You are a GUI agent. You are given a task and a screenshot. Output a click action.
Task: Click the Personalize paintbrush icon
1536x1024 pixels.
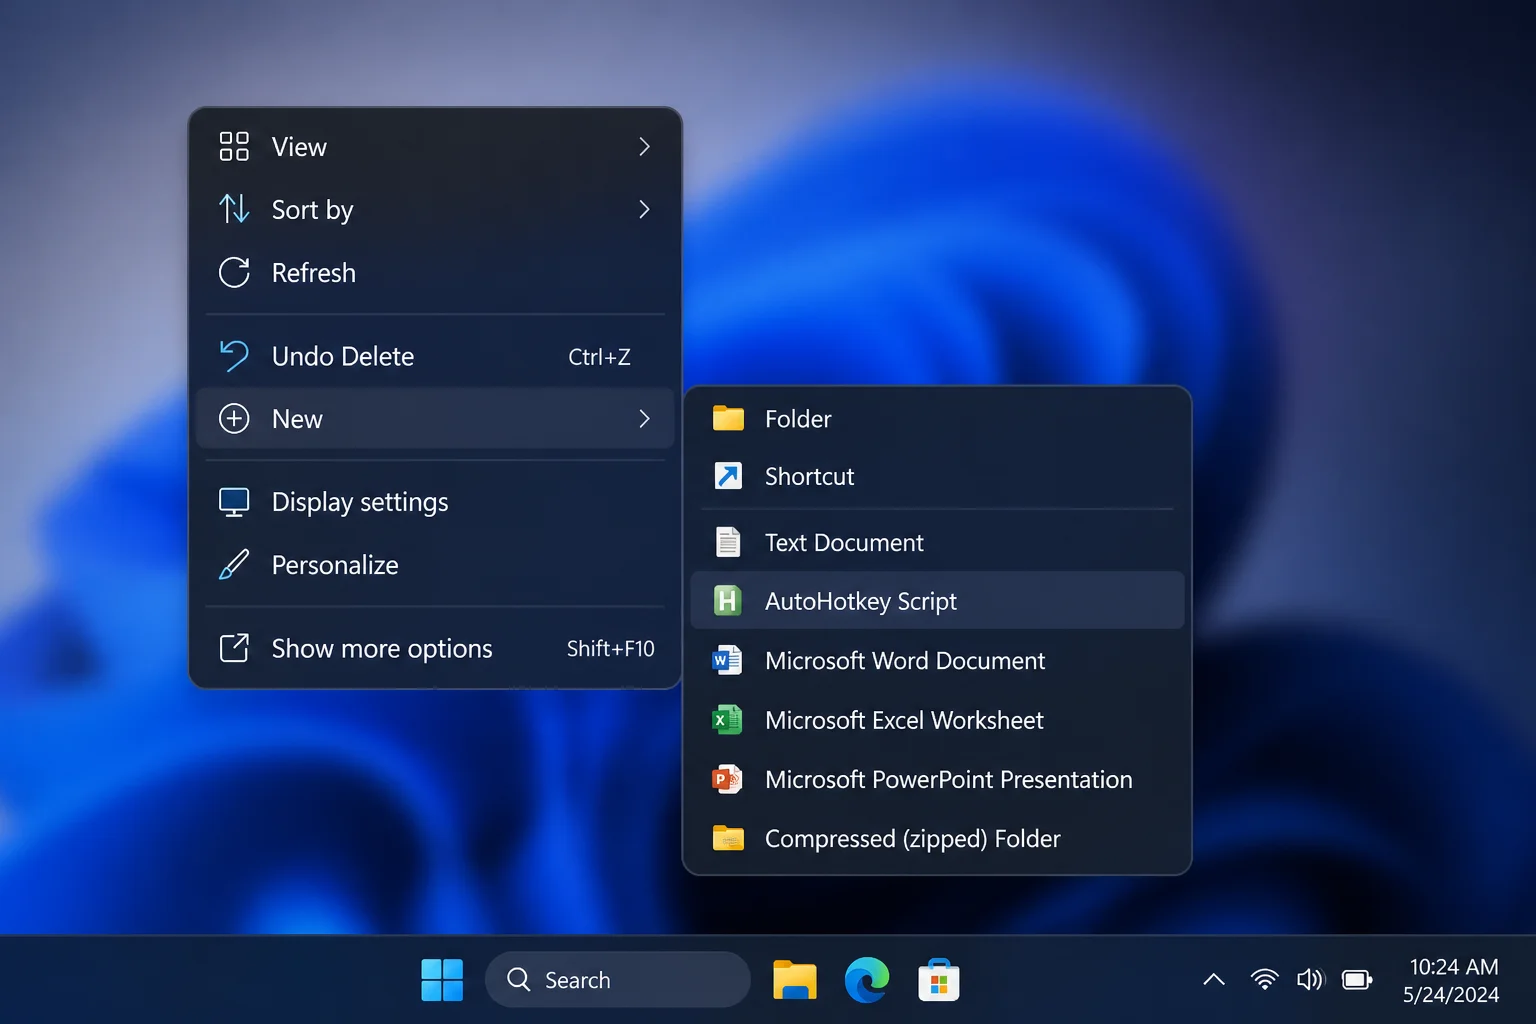[234, 564]
